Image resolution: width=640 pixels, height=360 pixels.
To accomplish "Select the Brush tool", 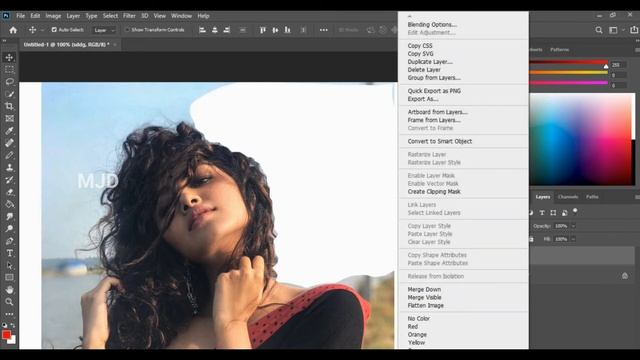I will 9,156.
